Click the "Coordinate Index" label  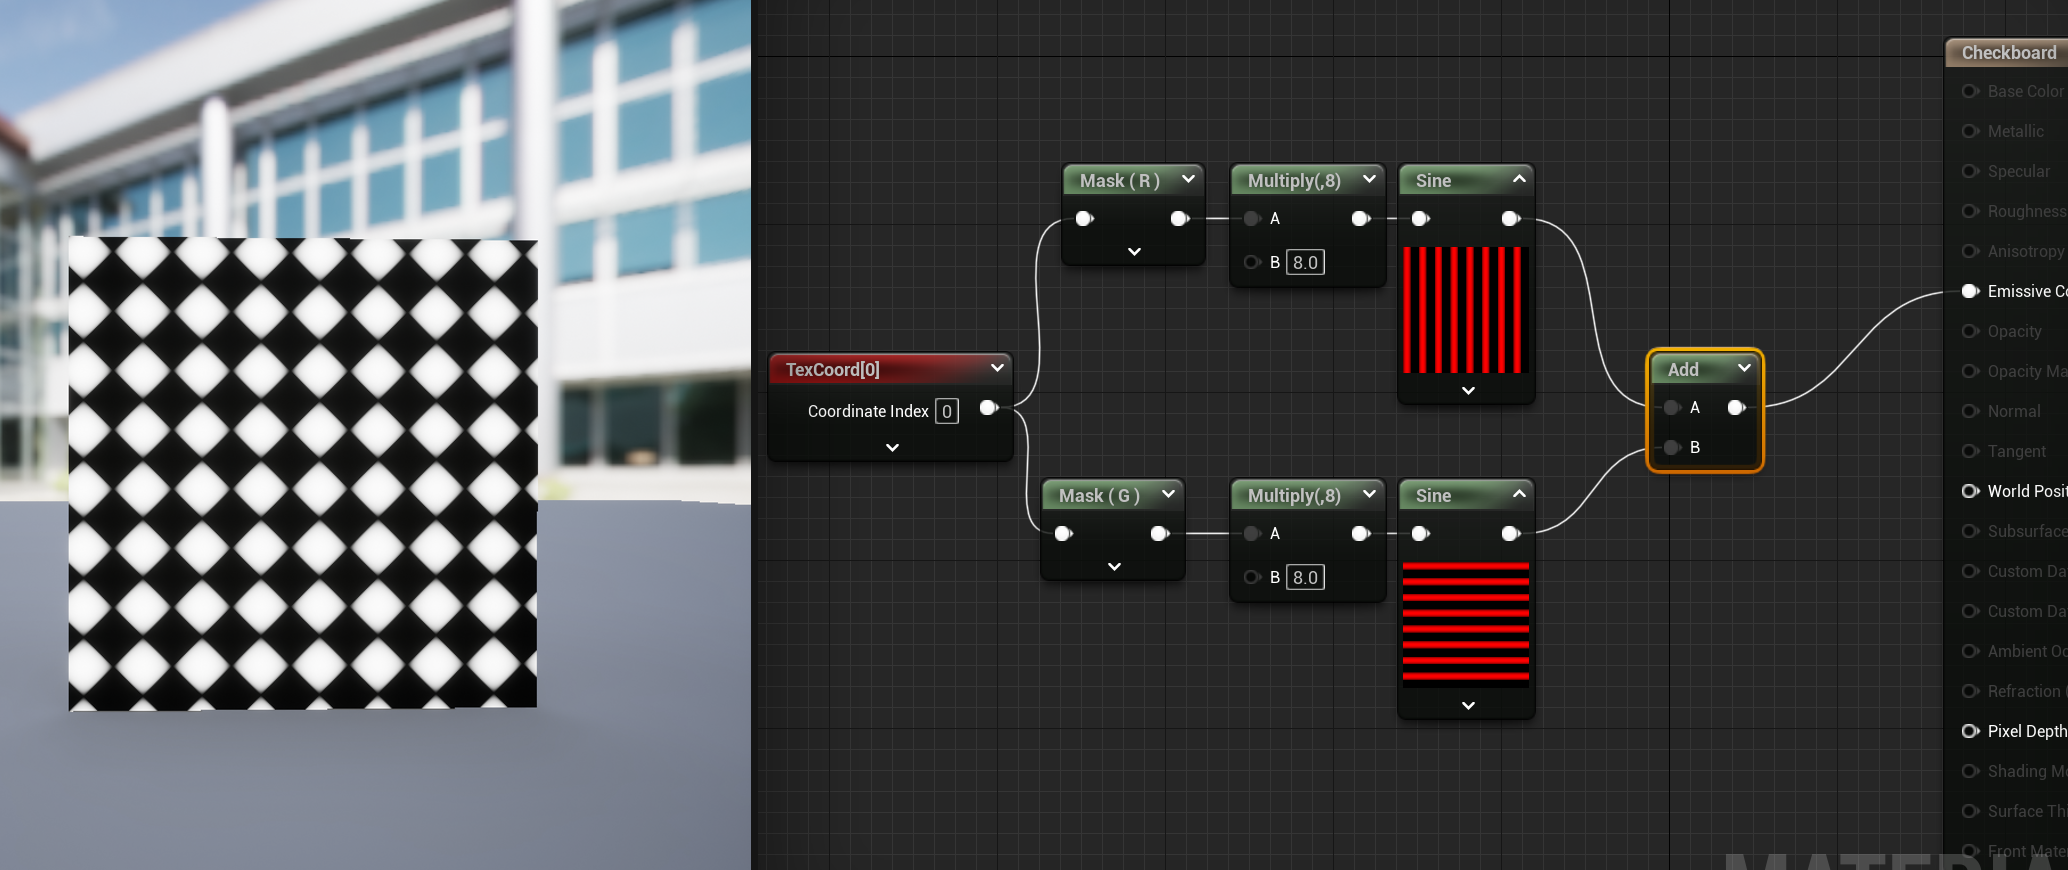coord(868,411)
